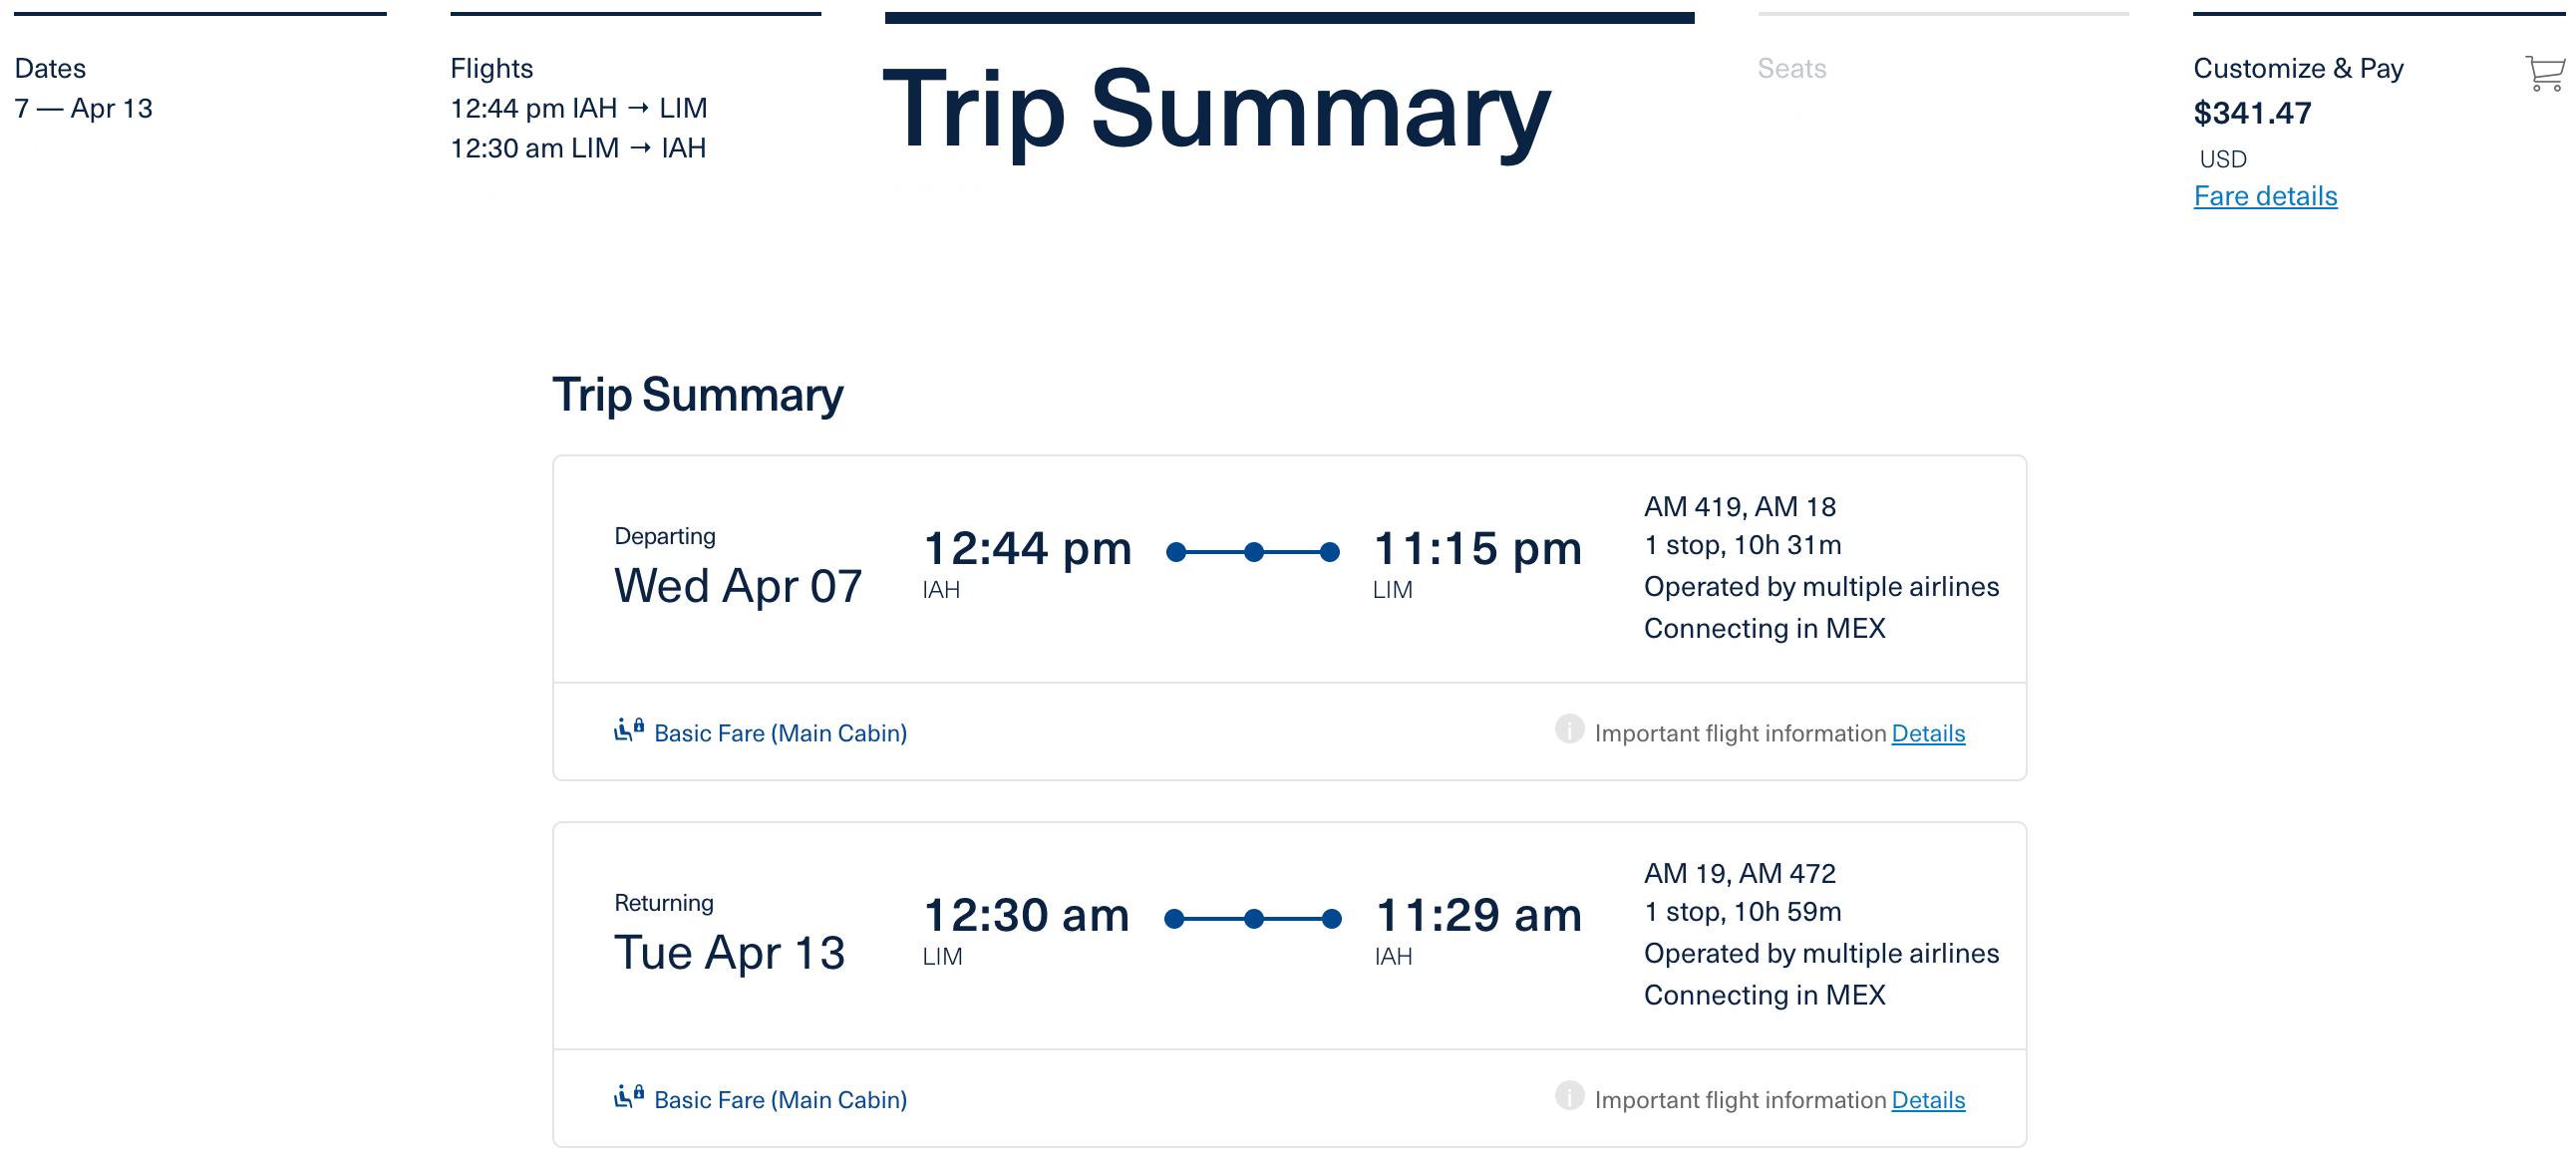This screenshot has height=1154, width=2576.
Task: Open Fare details link
Action: tap(2264, 196)
